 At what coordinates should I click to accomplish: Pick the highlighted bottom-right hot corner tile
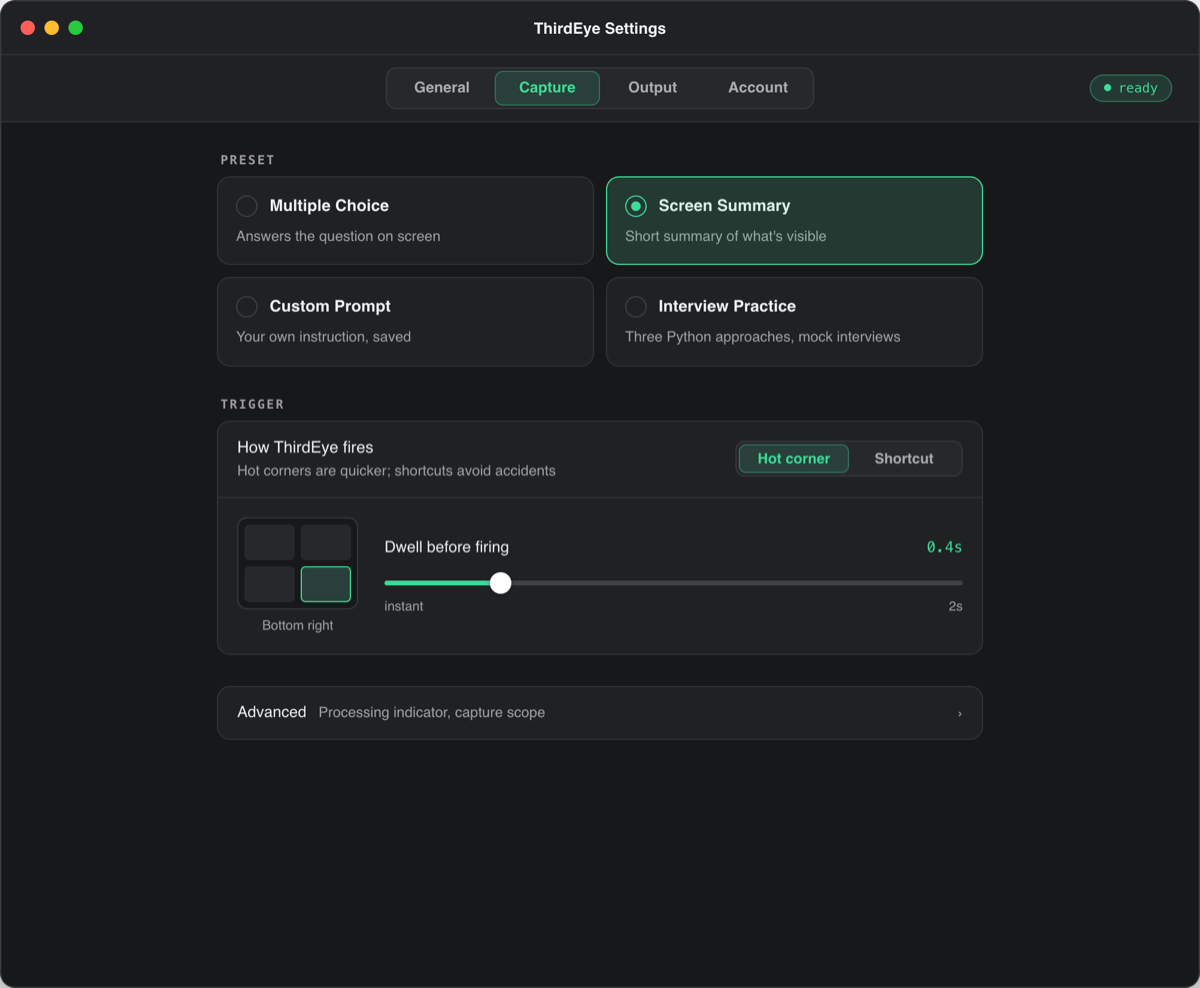coord(326,584)
